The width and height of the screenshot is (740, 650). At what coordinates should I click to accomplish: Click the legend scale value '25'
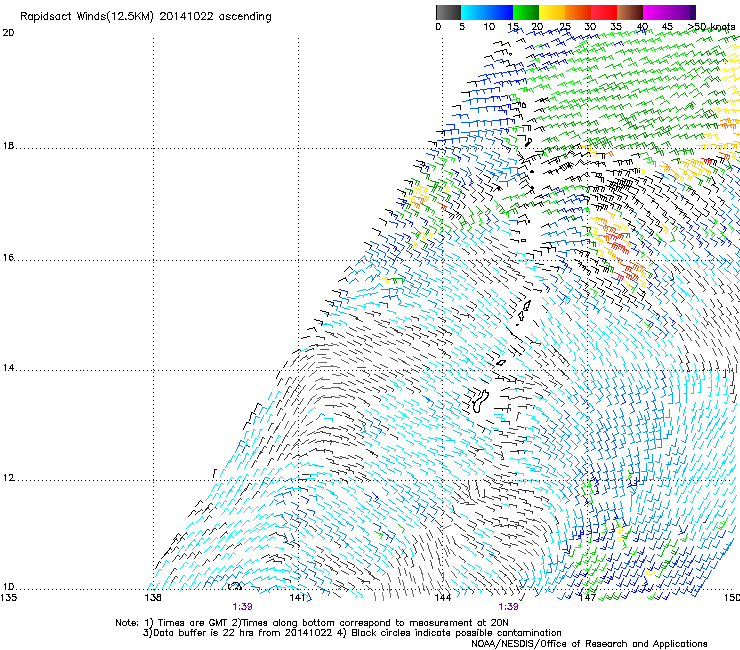tap(564, 27)
